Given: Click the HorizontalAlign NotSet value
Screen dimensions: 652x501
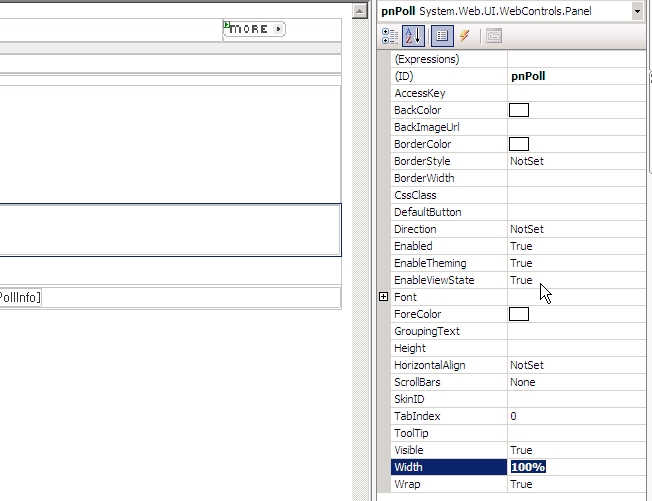Looking at the screenshot, I should click(527, 365).
